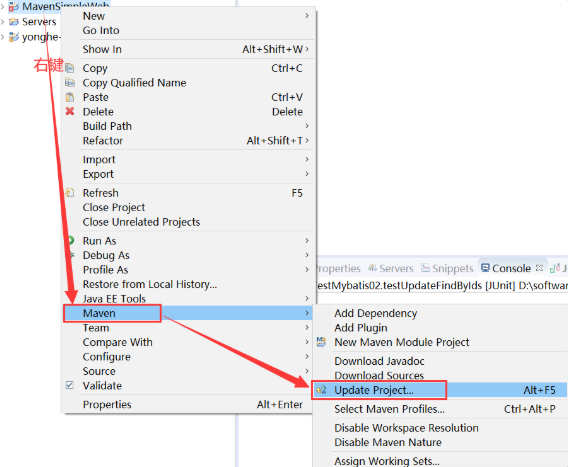Screen dimensions: 568x467
Task: Choose Download Javadoc
Action: pyautogui.click(x=379, y=361)
